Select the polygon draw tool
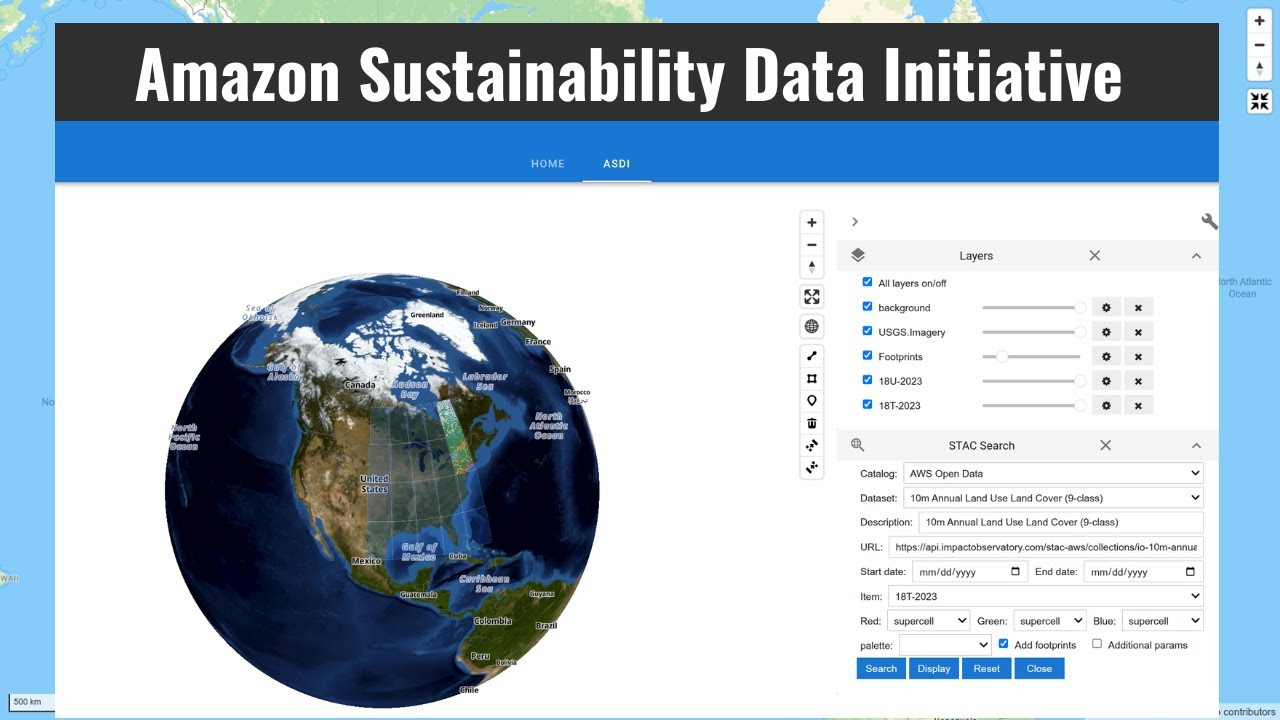 coord(812,378)
